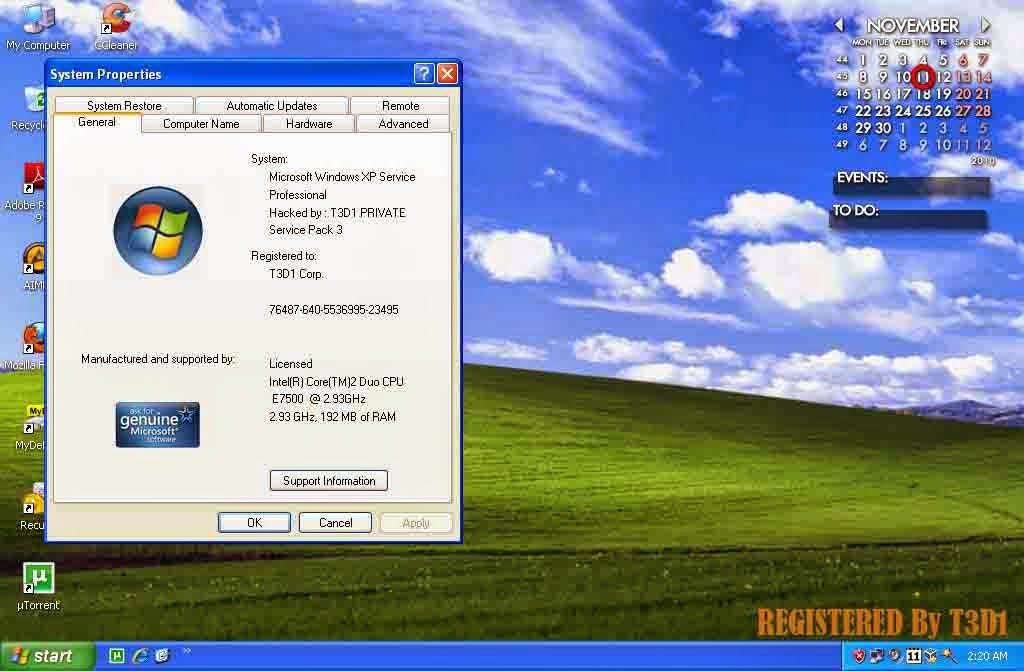This screenshot has width=1024, height=671.
Task: Click µTorrent icon in Quick Launch
Action: coord(117,655)
